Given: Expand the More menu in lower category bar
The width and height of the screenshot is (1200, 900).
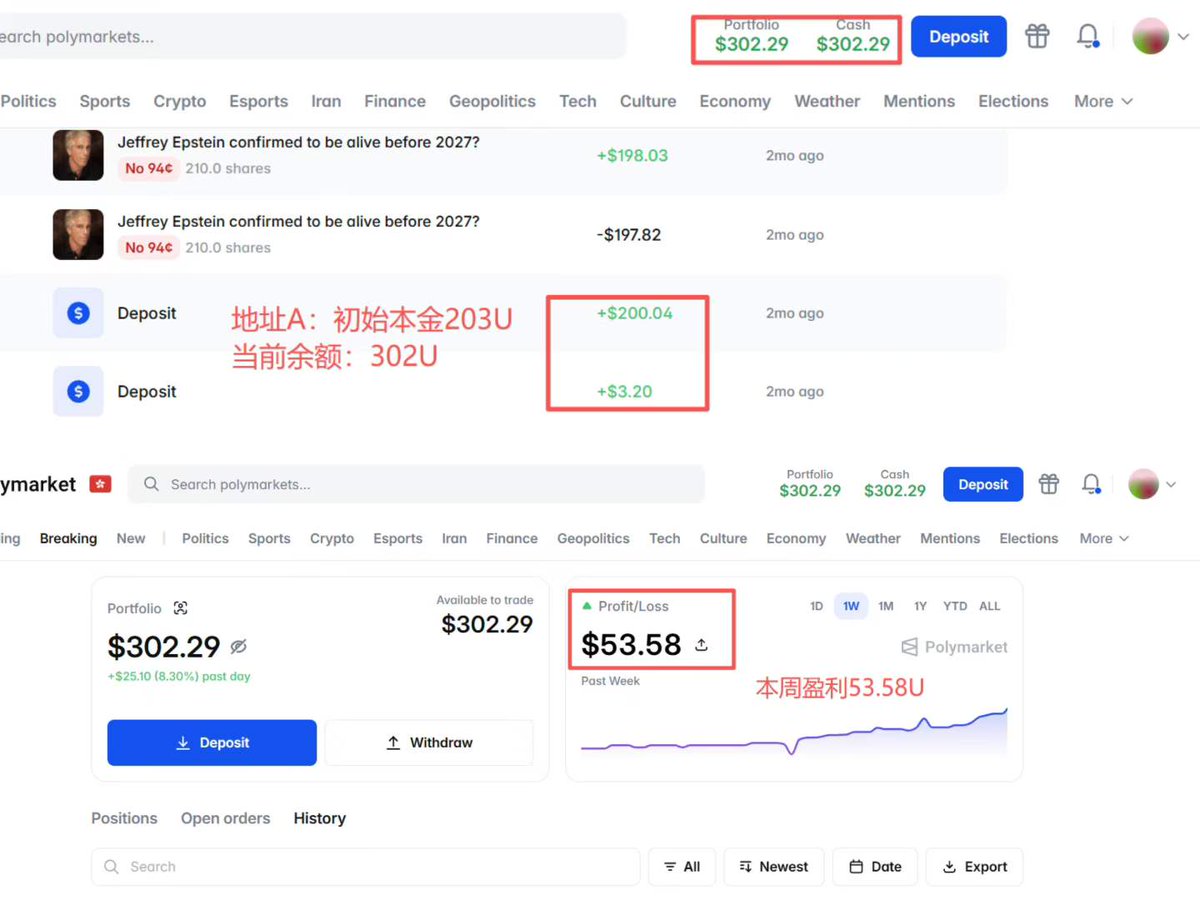Looking at the screenshot, I should click(1104, 538).
